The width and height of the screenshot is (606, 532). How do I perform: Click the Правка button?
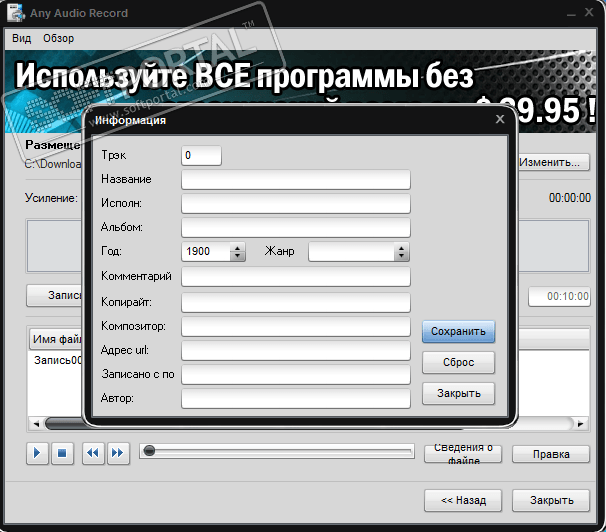click(551, 454)
